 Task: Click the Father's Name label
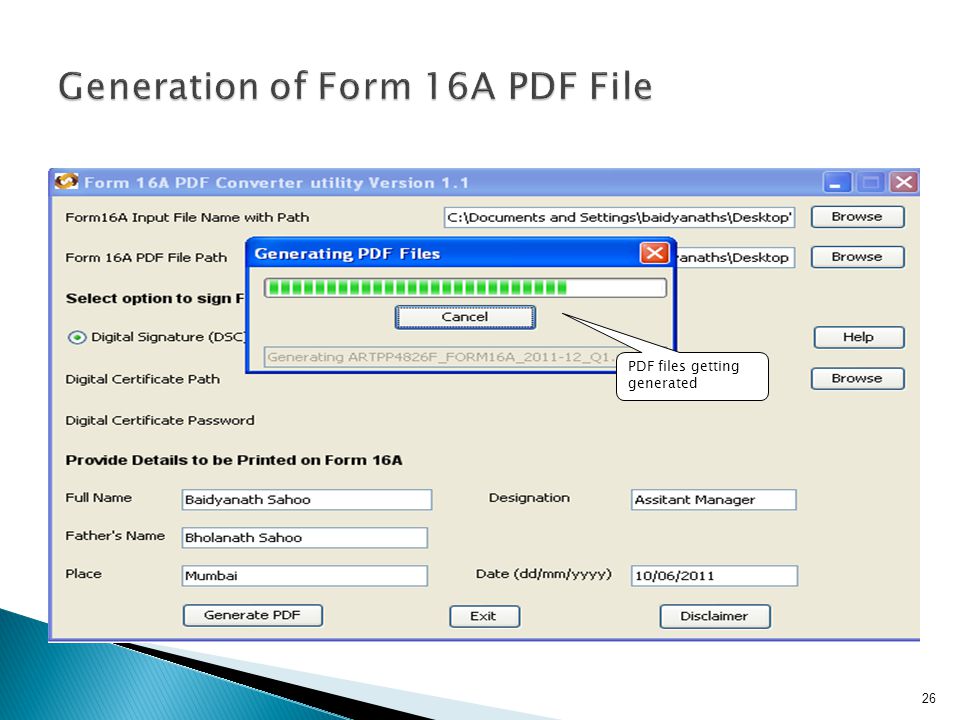point(115,536)
